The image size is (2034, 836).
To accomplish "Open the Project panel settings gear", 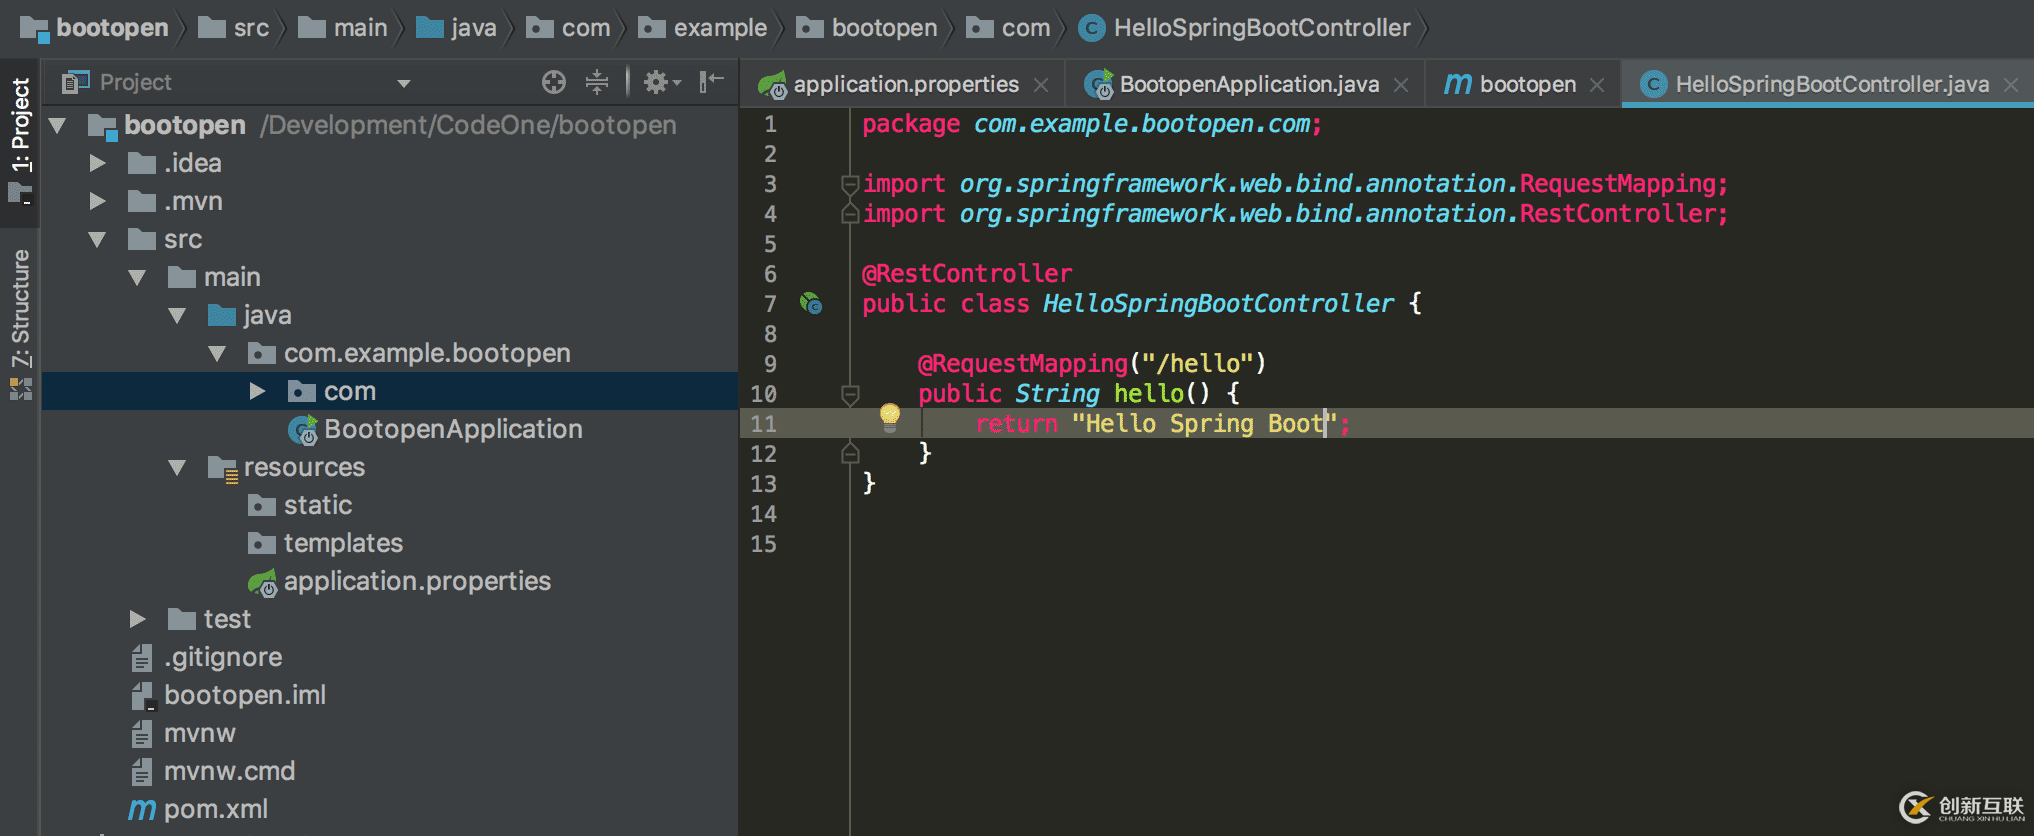I will 660,82.
